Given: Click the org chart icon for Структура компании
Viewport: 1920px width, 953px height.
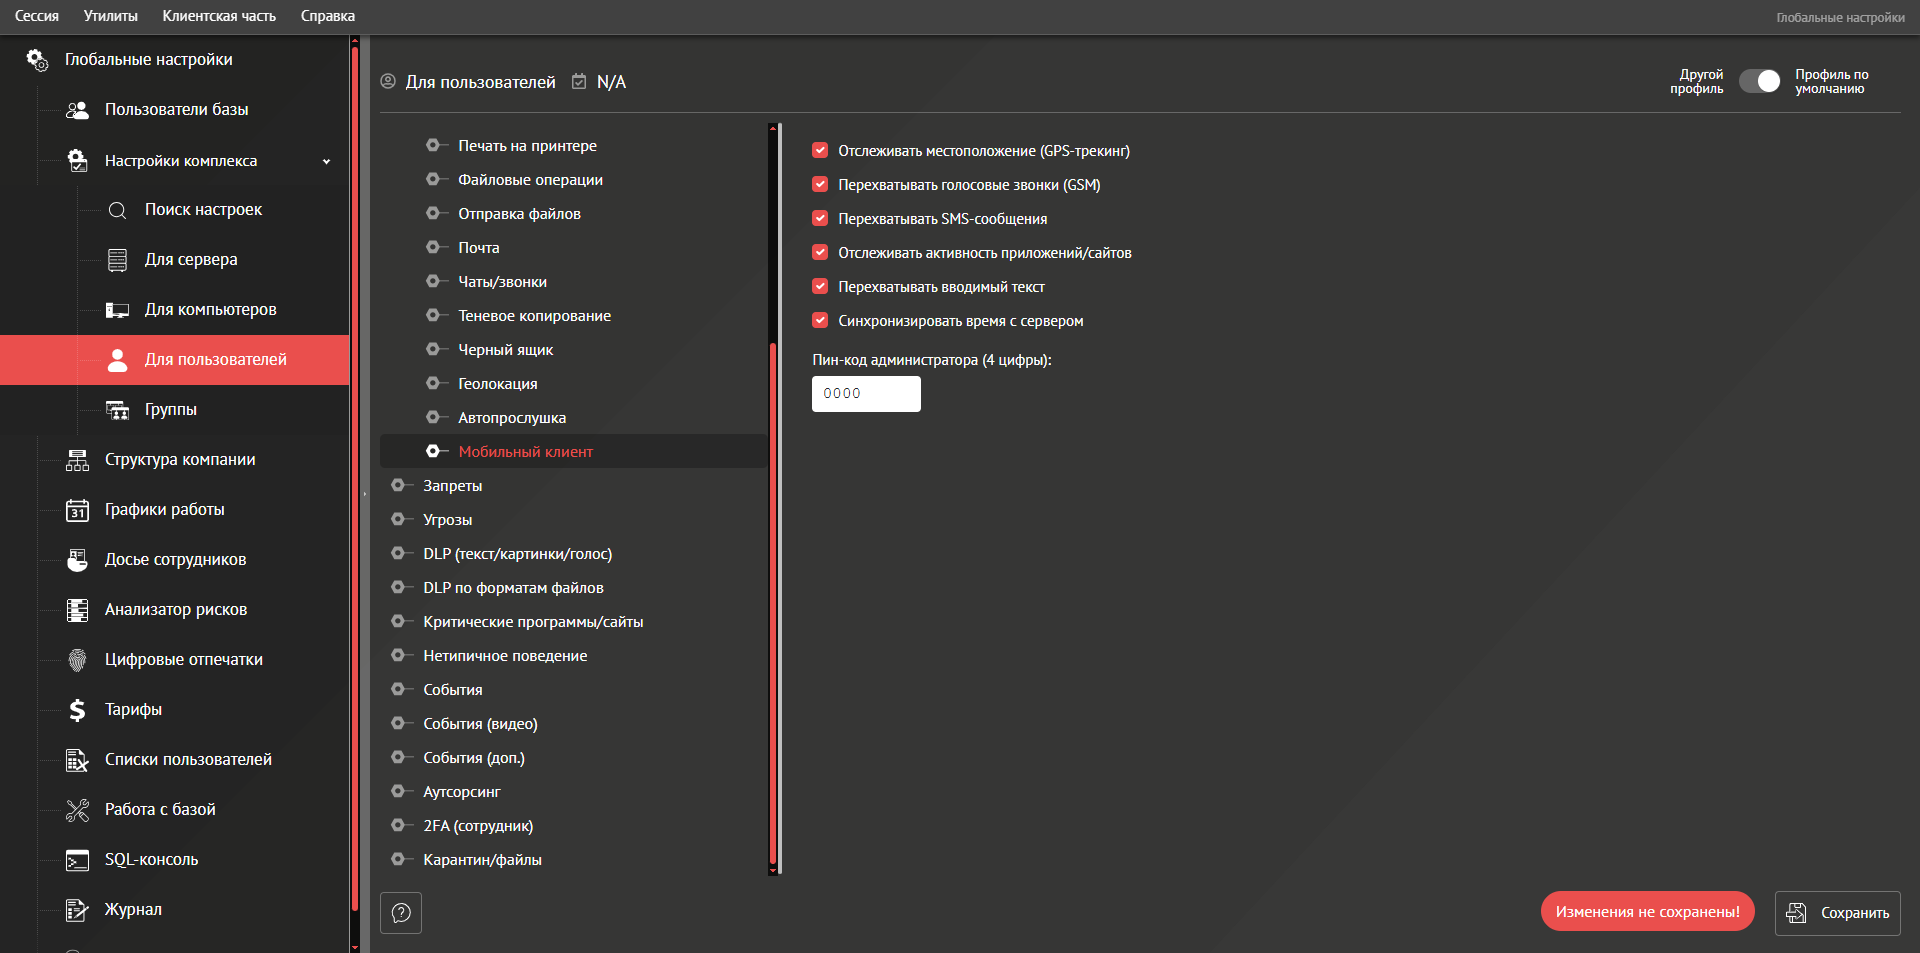Looking at the screenshot, I should (77, 460).
